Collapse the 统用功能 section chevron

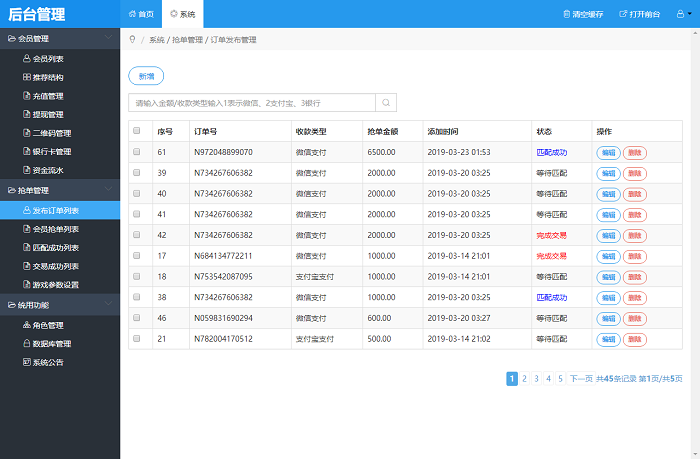click(108, 304)
